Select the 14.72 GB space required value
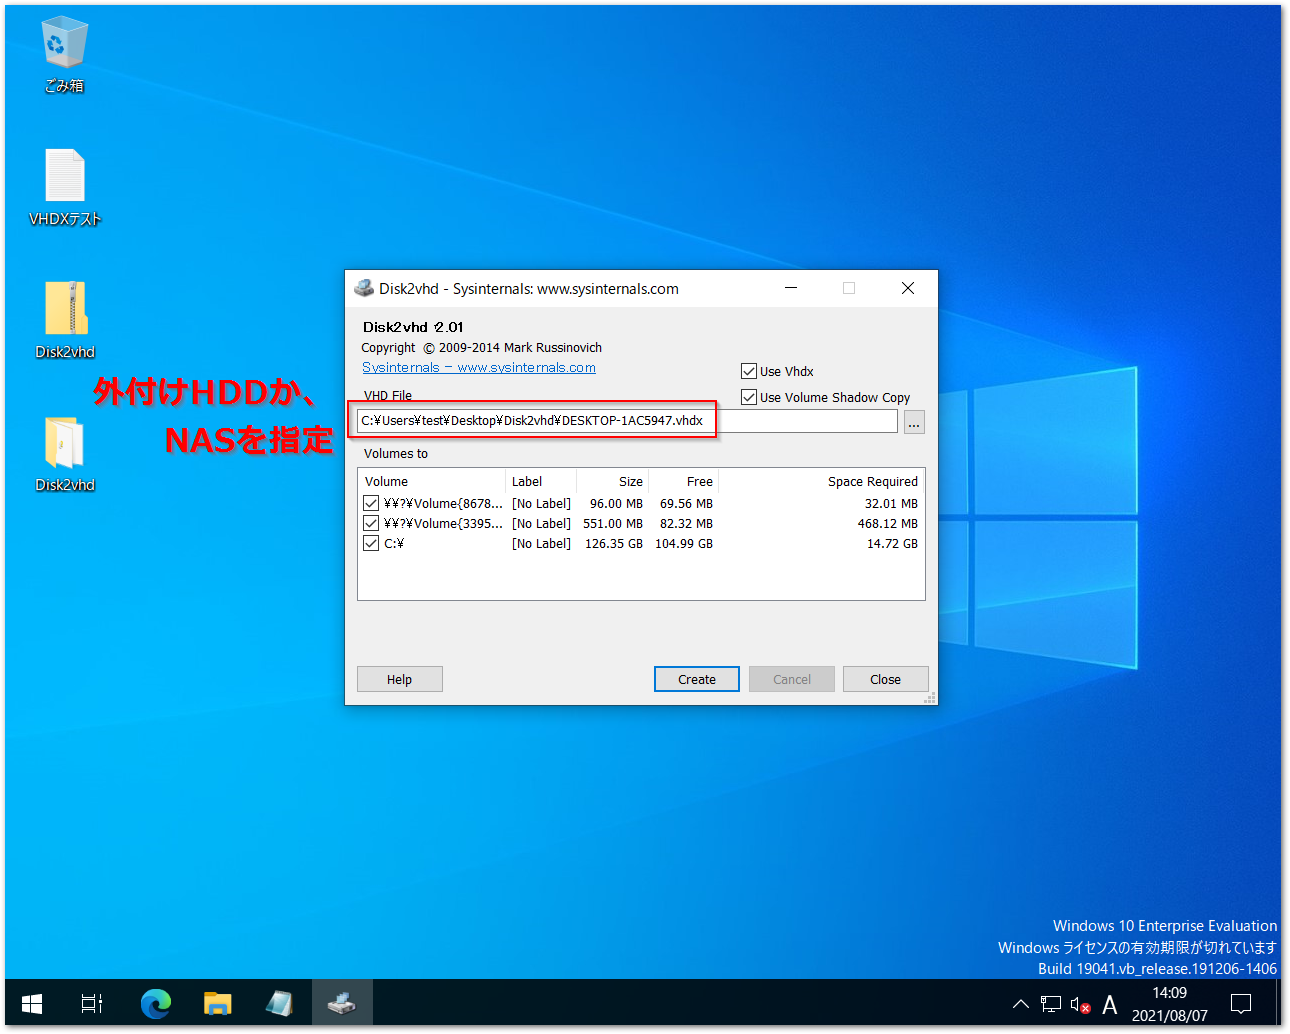Image resolution: width=1290 pixels, height=1034 pixels. pos(892,543)
